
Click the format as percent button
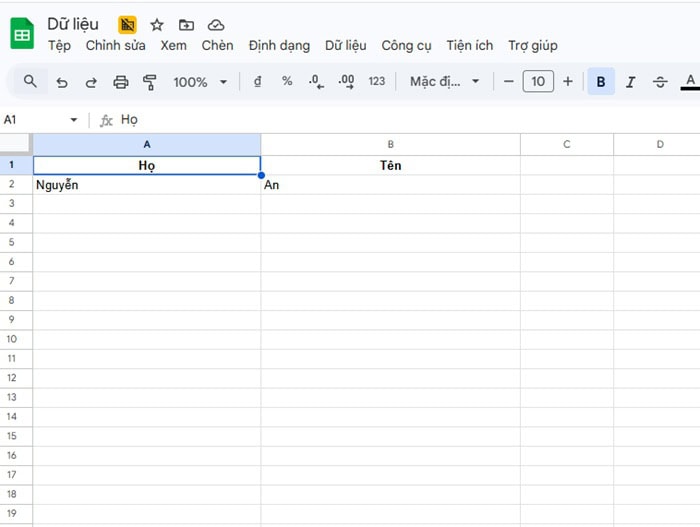tap(287, 82)
